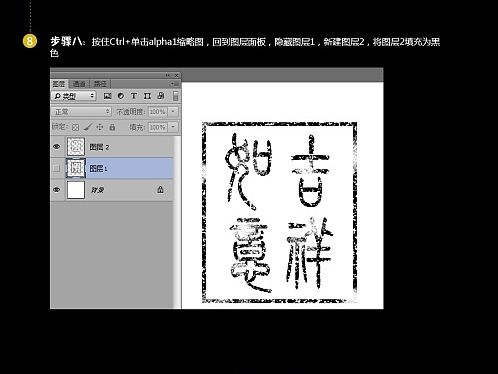The image size is (498, 374).
Task: Open the opacity slider arrow
Action: [173, 112]
